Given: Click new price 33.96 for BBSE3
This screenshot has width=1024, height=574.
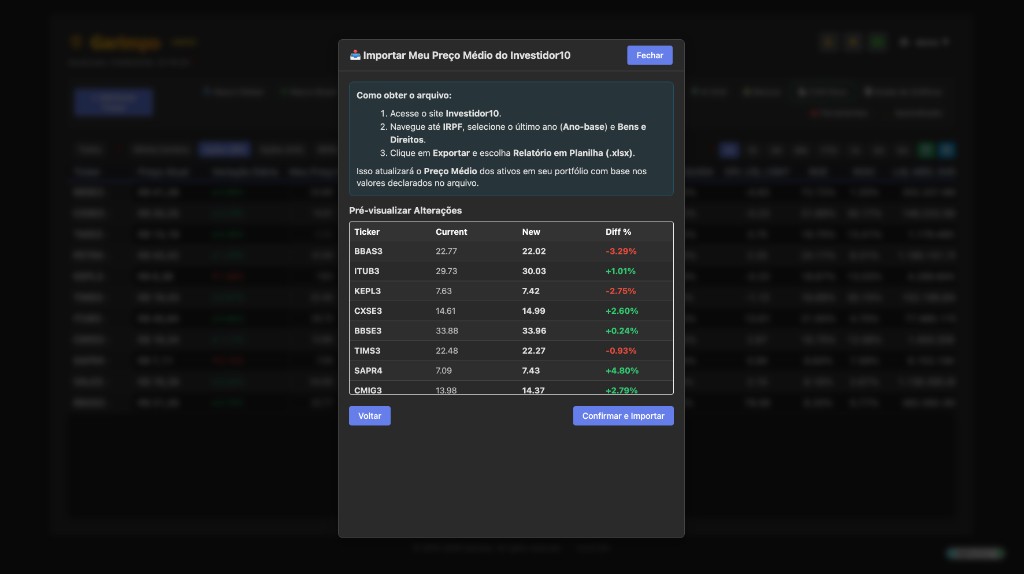Looking at the screenshot, I should [x=534, y=331].
